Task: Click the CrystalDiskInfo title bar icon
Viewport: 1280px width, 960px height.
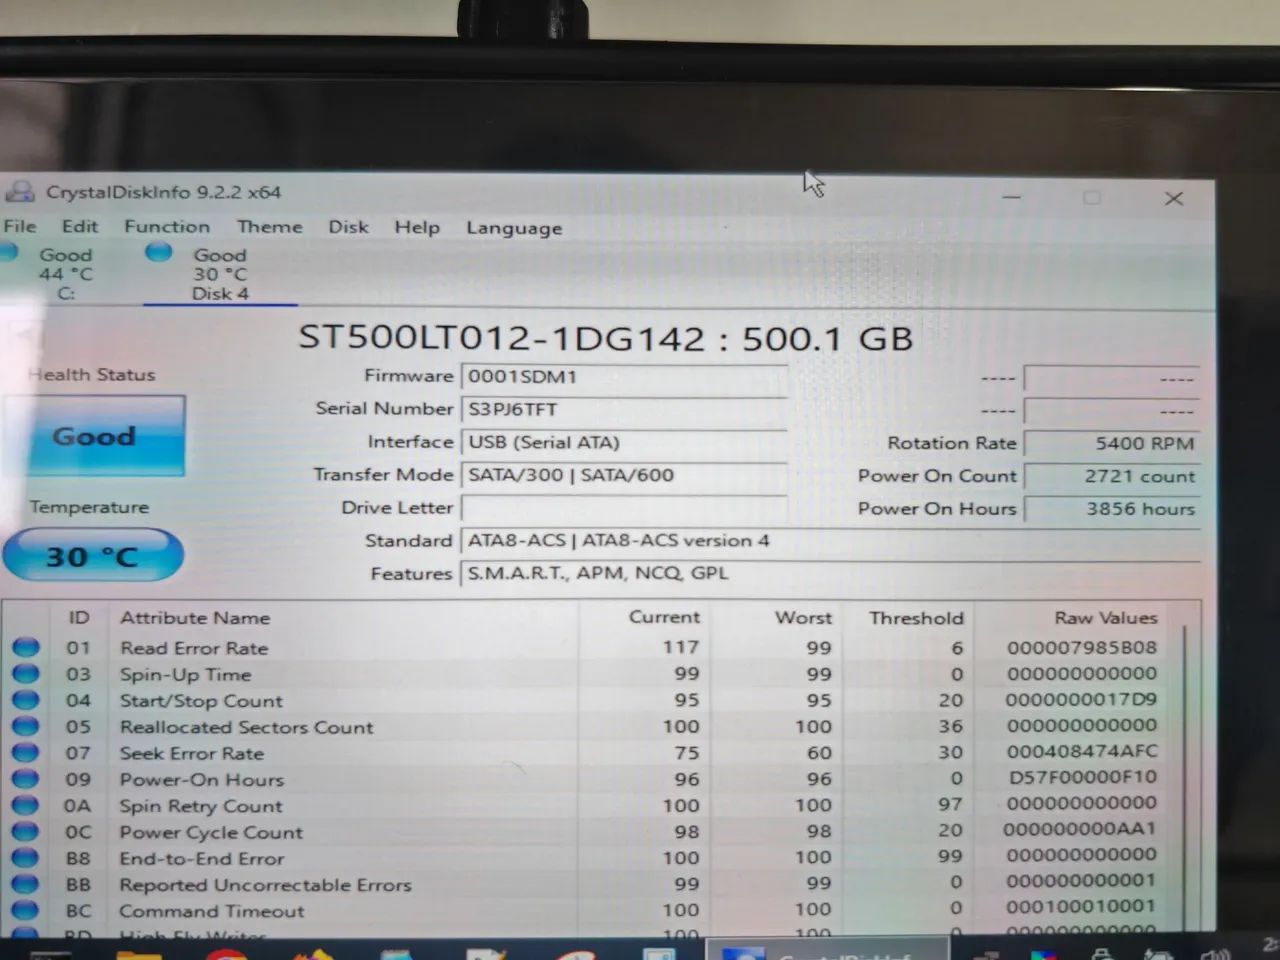Action: [19, 192]
